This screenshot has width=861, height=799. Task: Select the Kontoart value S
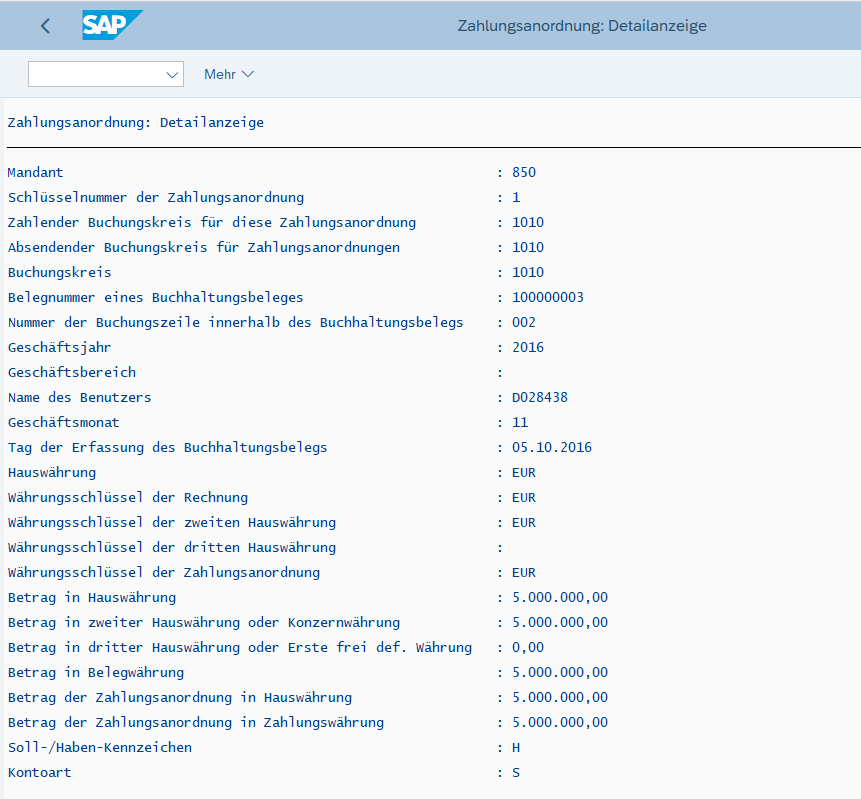[x=516, y=772]
